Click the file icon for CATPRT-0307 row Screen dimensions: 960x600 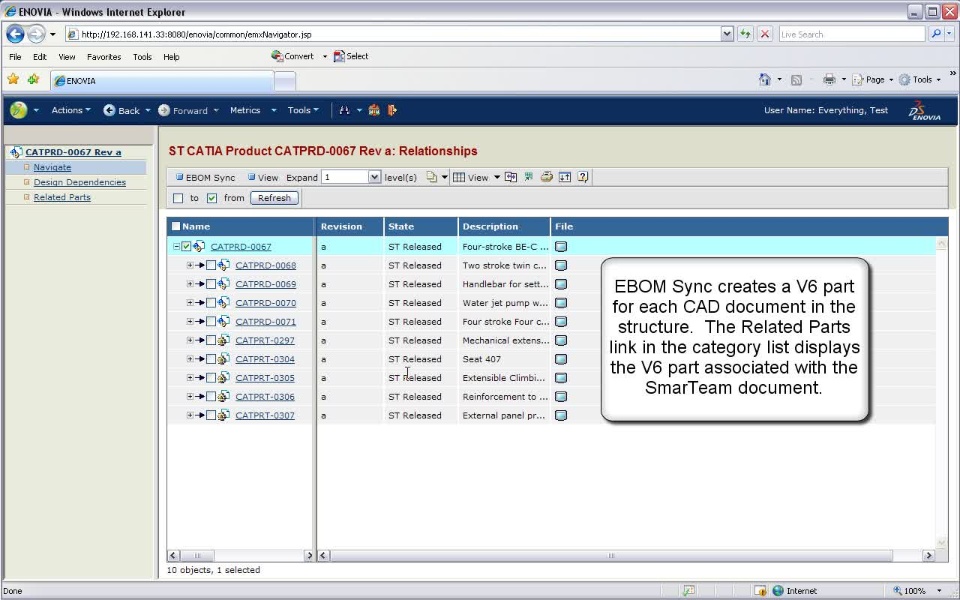coord(561,415)
